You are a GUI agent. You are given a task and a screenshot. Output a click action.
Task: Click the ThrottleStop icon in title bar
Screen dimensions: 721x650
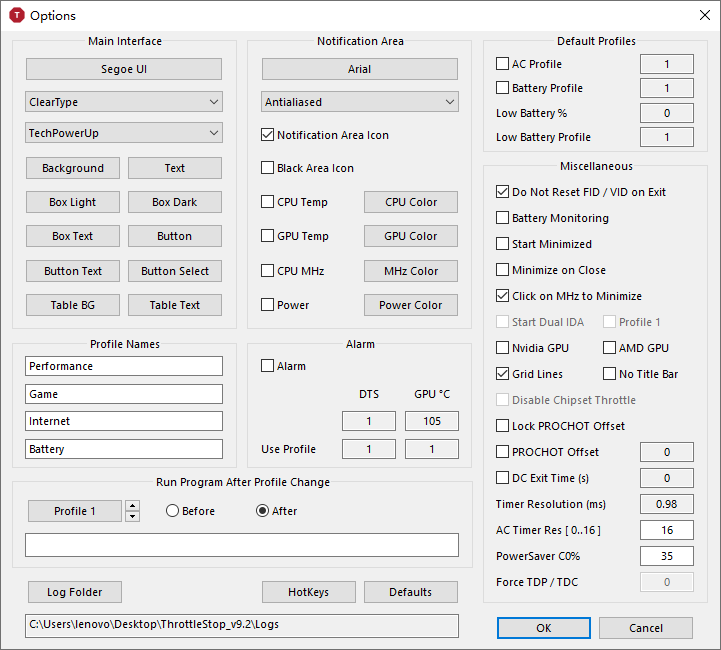[x=16, y=15]
